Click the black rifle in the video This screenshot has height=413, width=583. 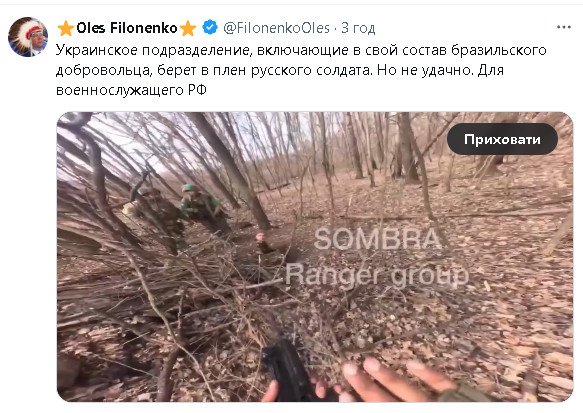point(288,371)
